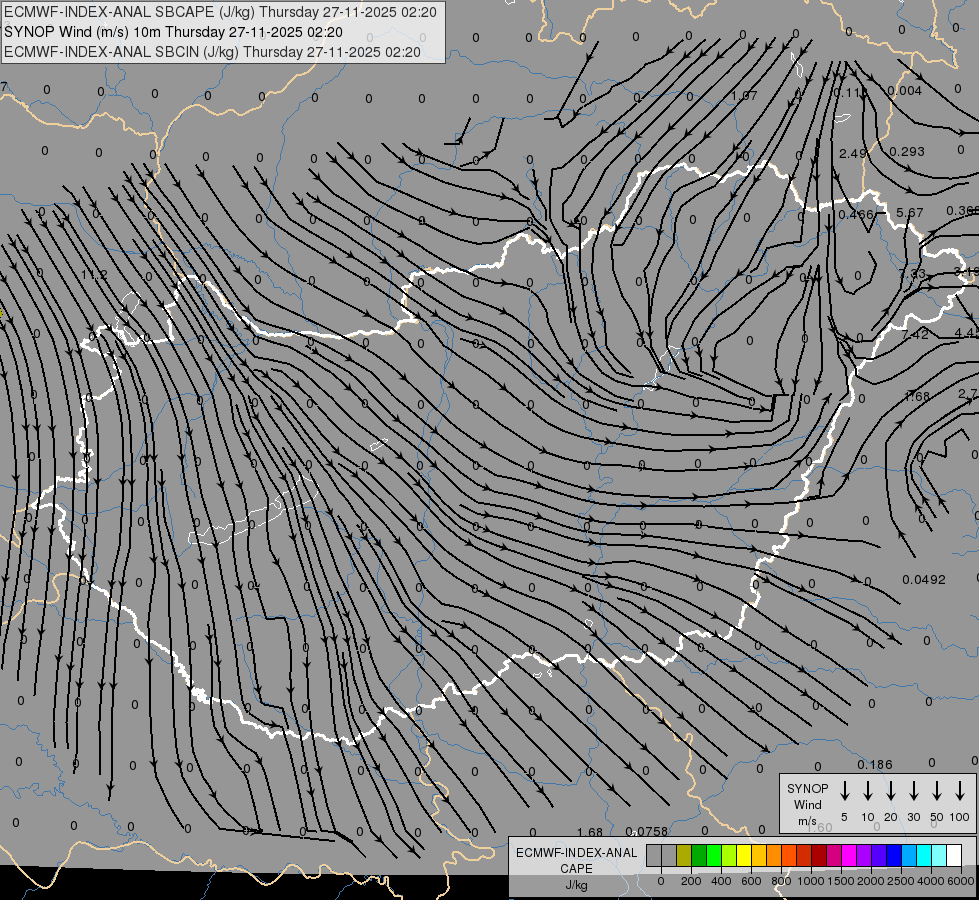Click the 0.186 value on the map
The width and height of the screenshot is (979, 900).
click(875, 764)
